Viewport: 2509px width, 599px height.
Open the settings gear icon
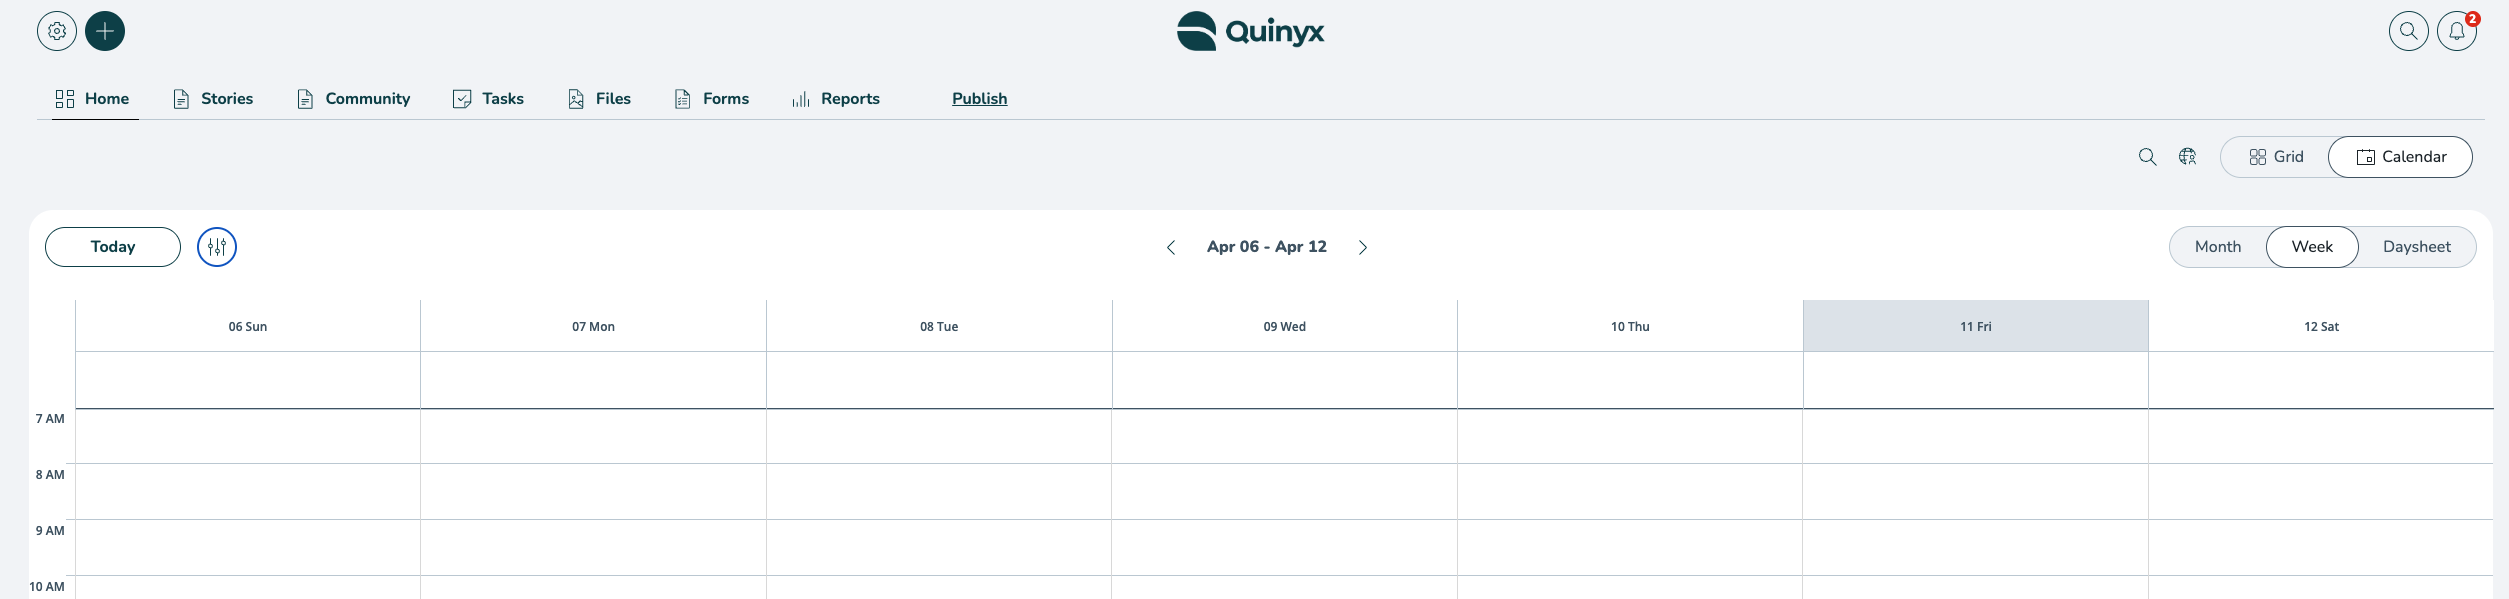coord(57,31)
